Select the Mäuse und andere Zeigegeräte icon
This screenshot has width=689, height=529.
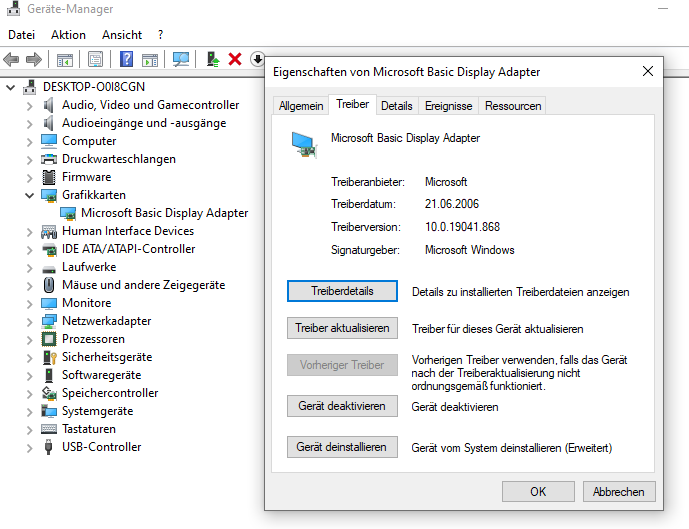coord(49,285)
